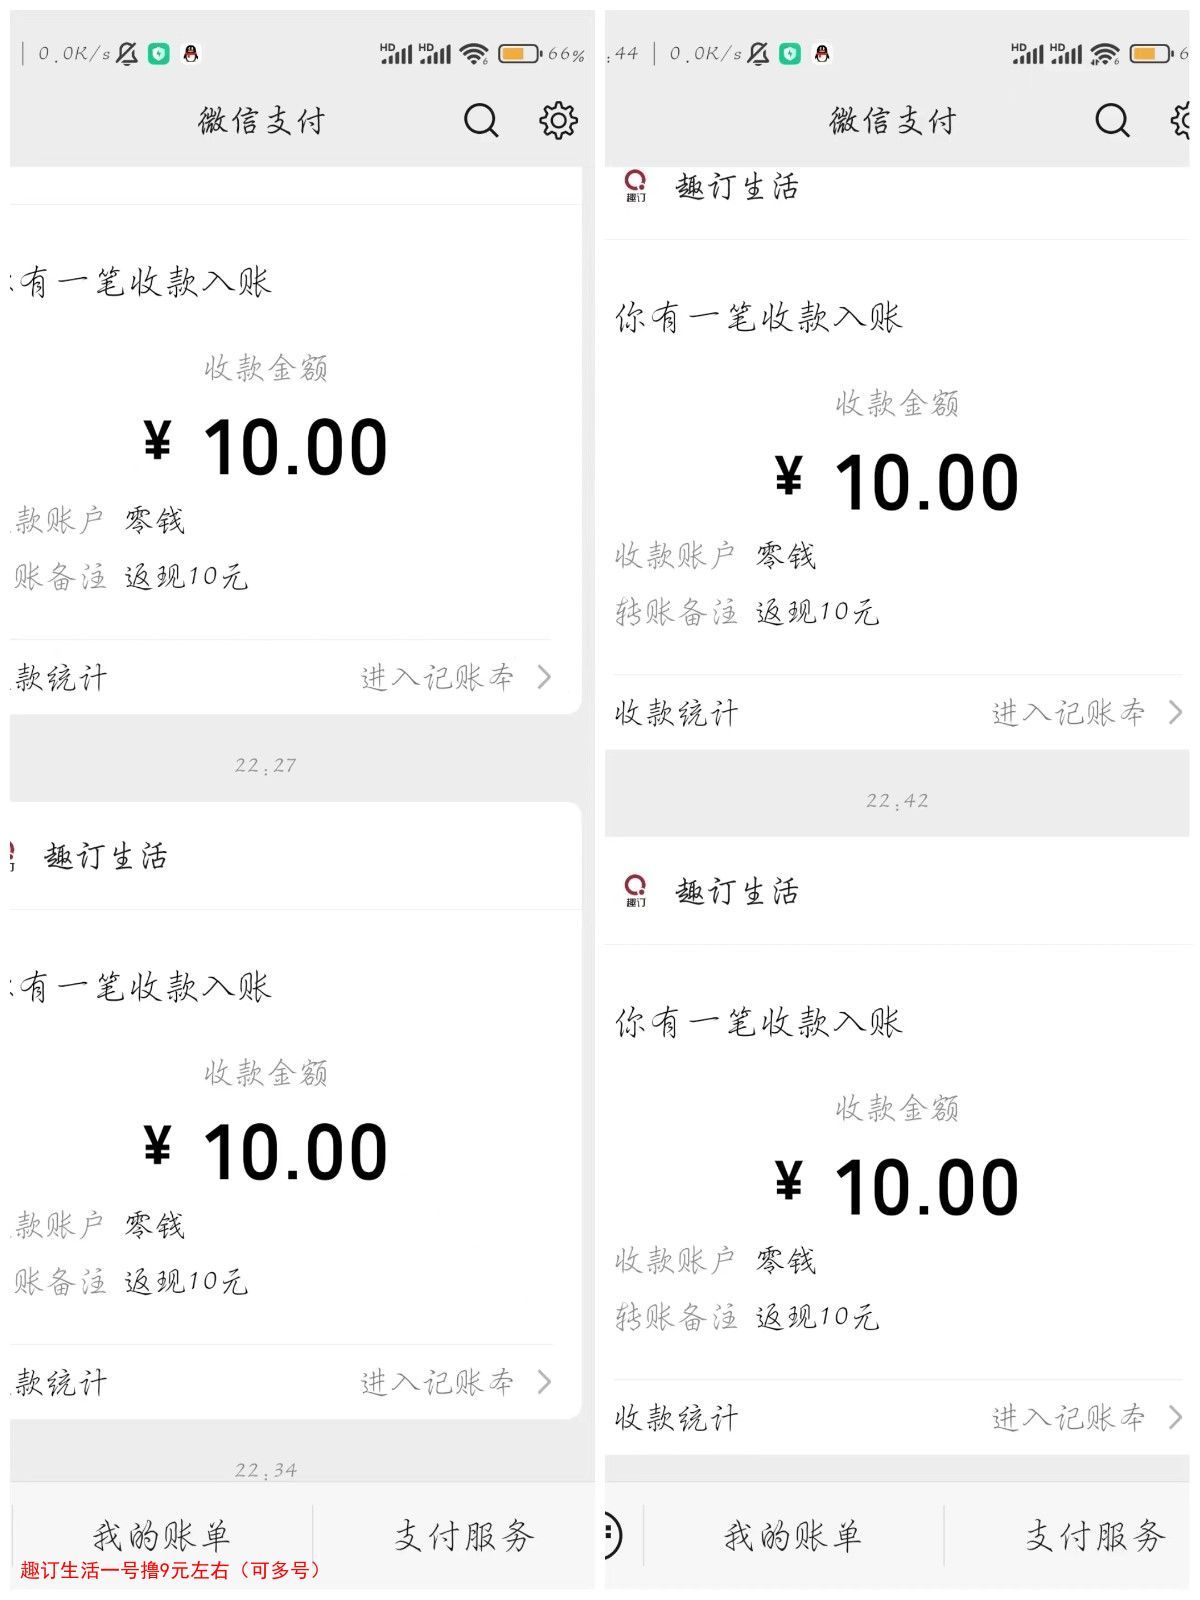Expand 进入记账本 chevron just above the 22:42 timestamp

click(1175, 712)
